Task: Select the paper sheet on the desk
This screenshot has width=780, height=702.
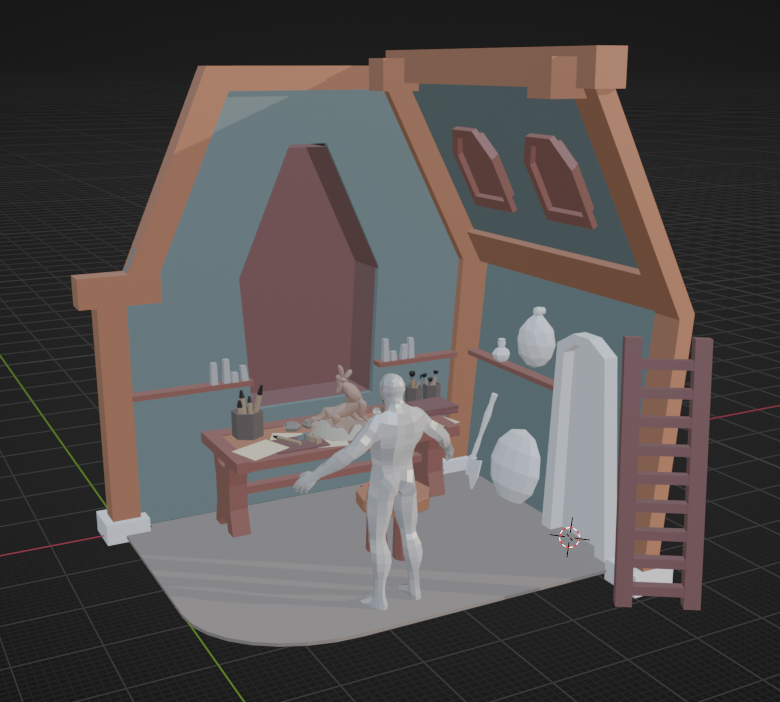Action: click(x=258, y=450)
